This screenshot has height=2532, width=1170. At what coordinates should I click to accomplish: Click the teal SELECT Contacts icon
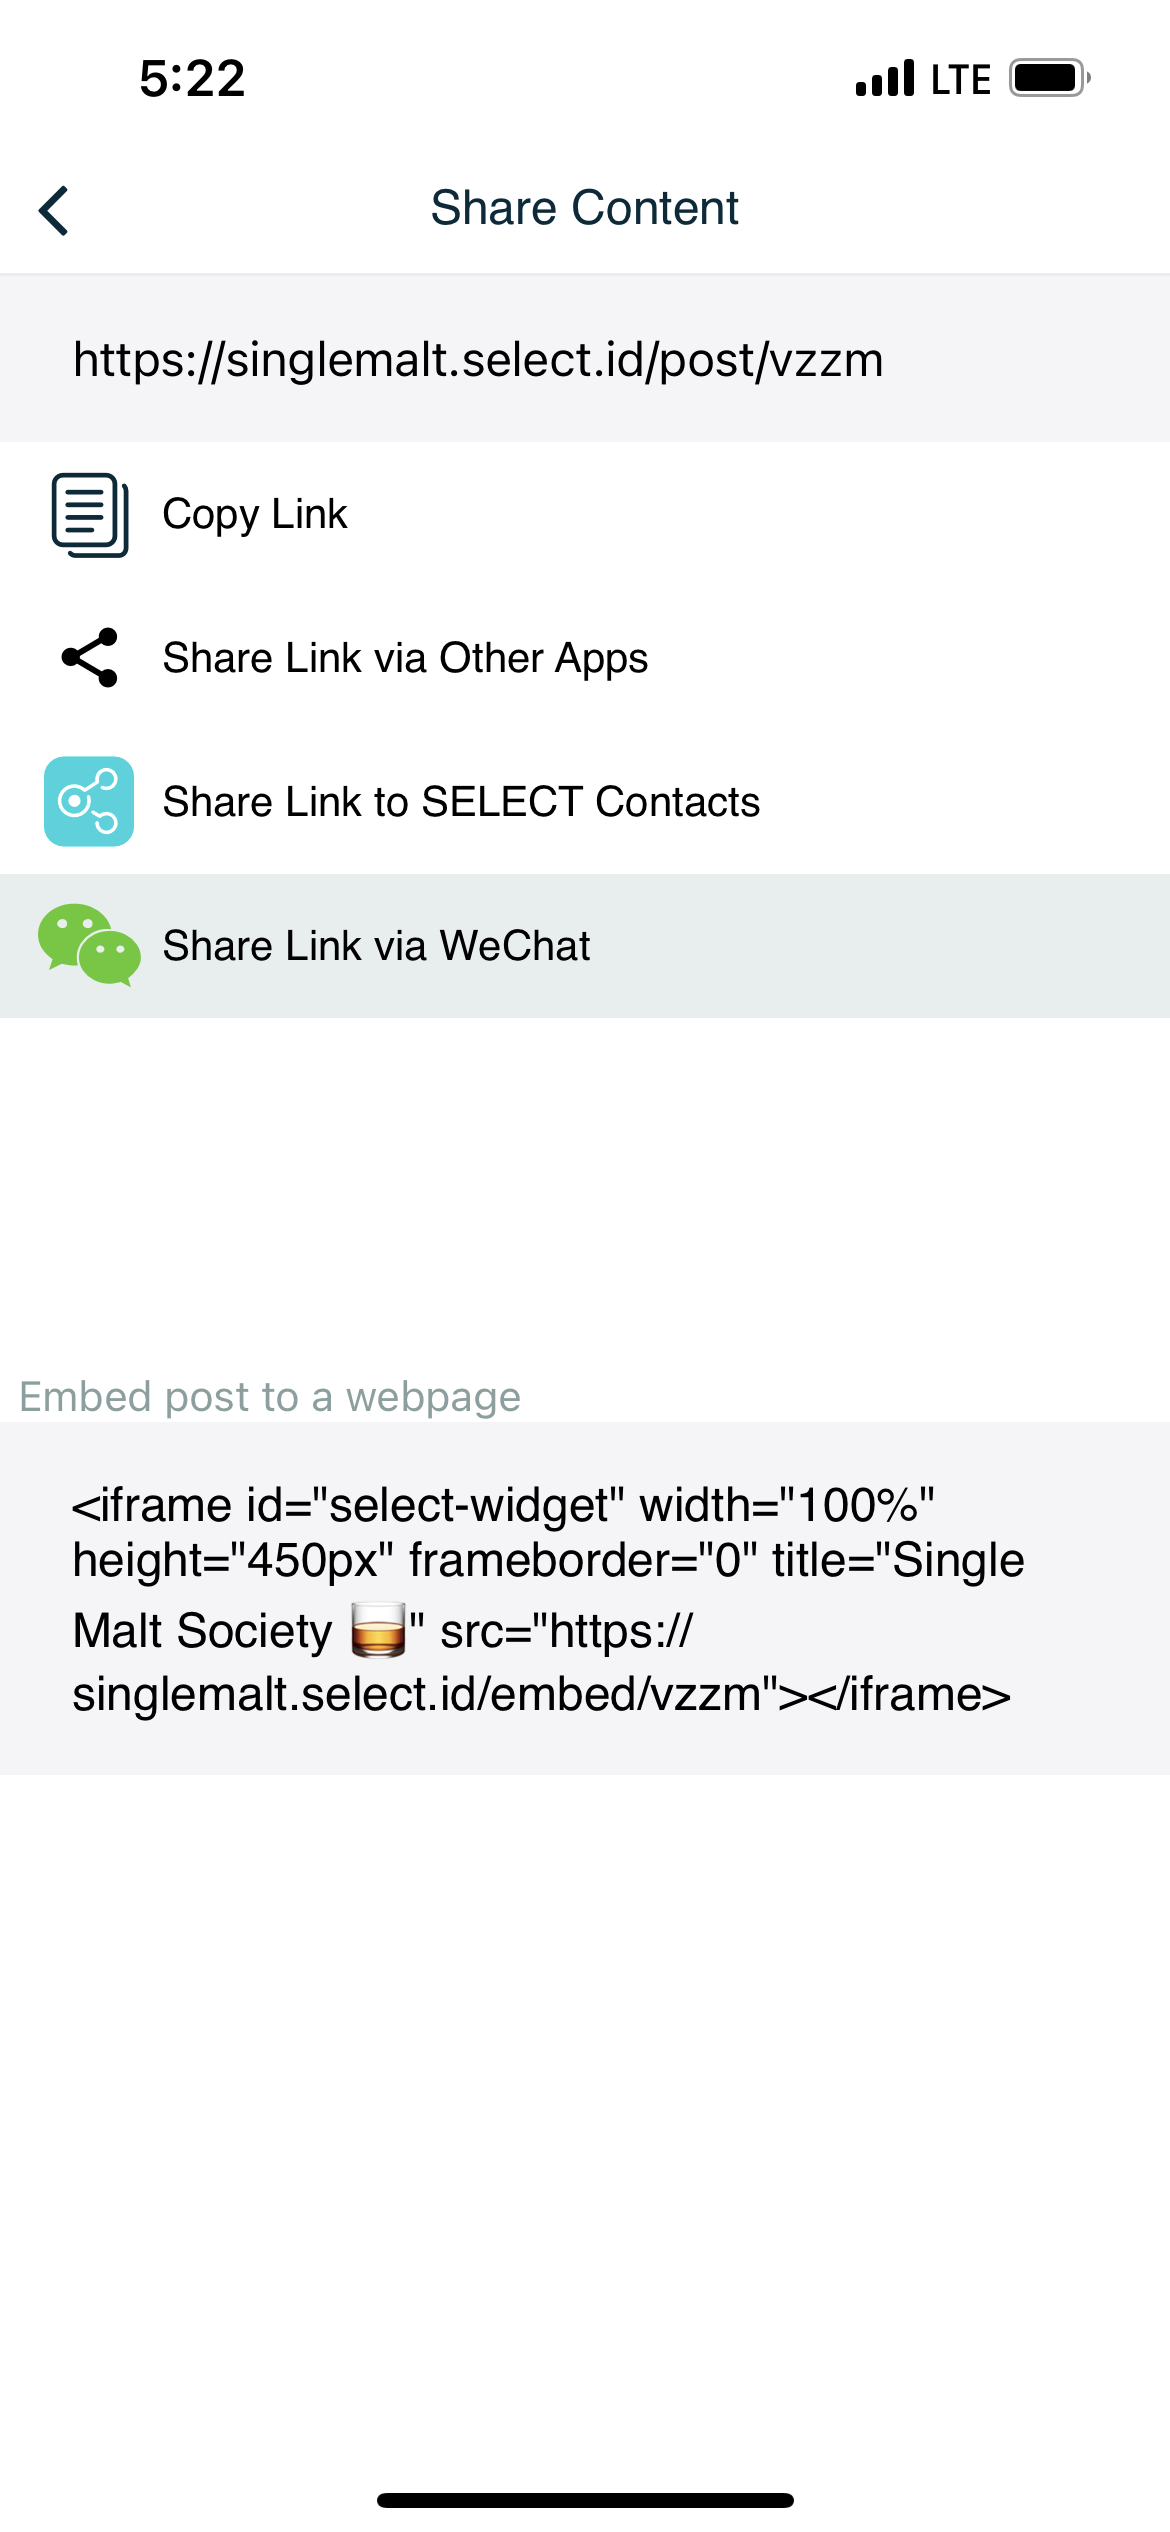89,801
